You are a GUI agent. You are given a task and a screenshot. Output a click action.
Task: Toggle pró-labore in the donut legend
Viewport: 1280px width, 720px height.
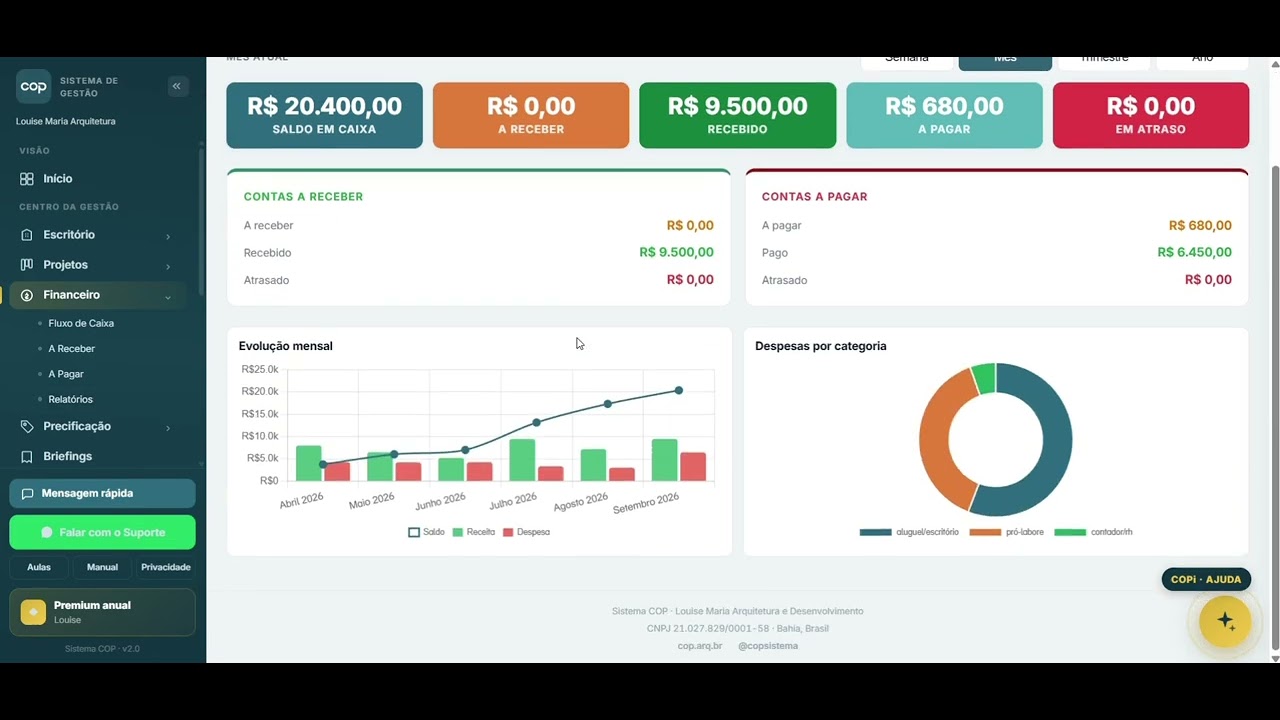tap(1007, 532)
